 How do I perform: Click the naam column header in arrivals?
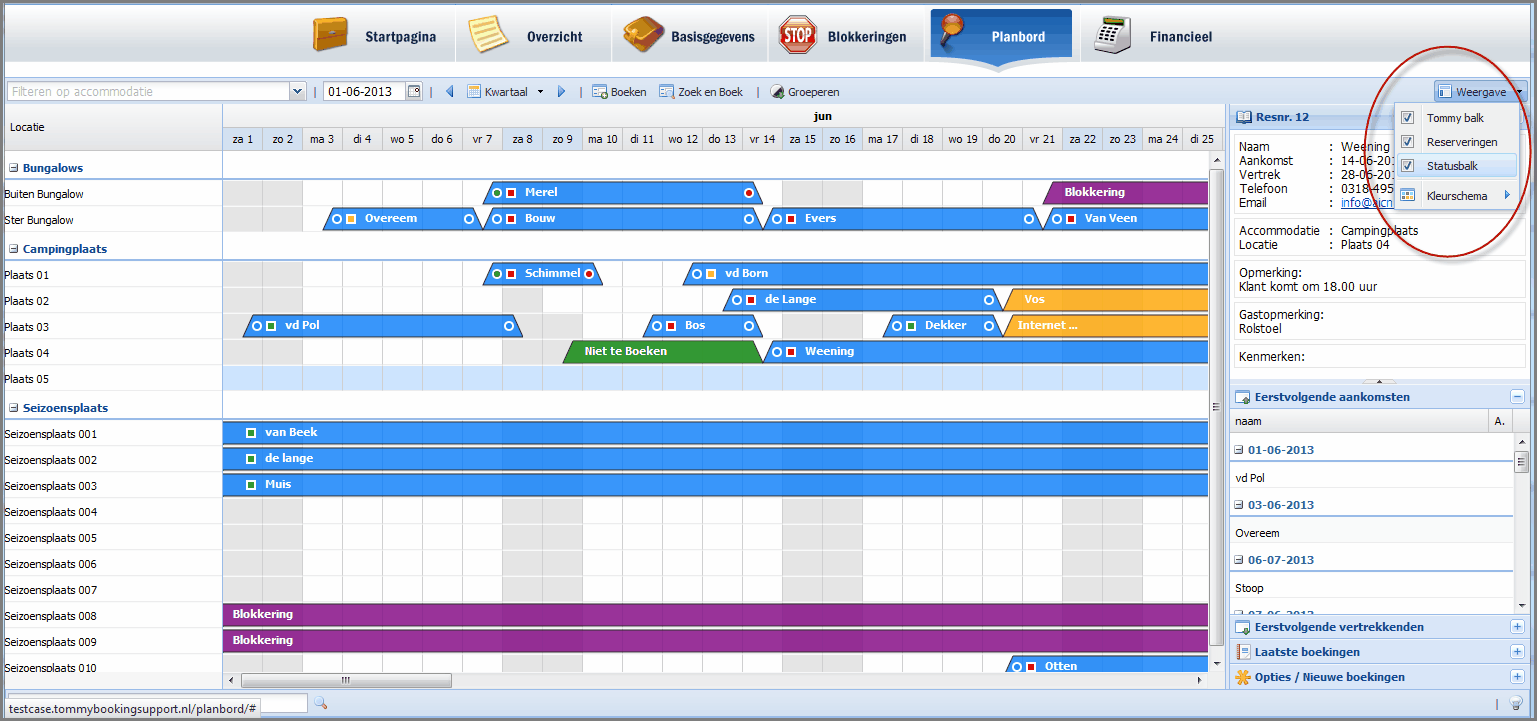1360,422
